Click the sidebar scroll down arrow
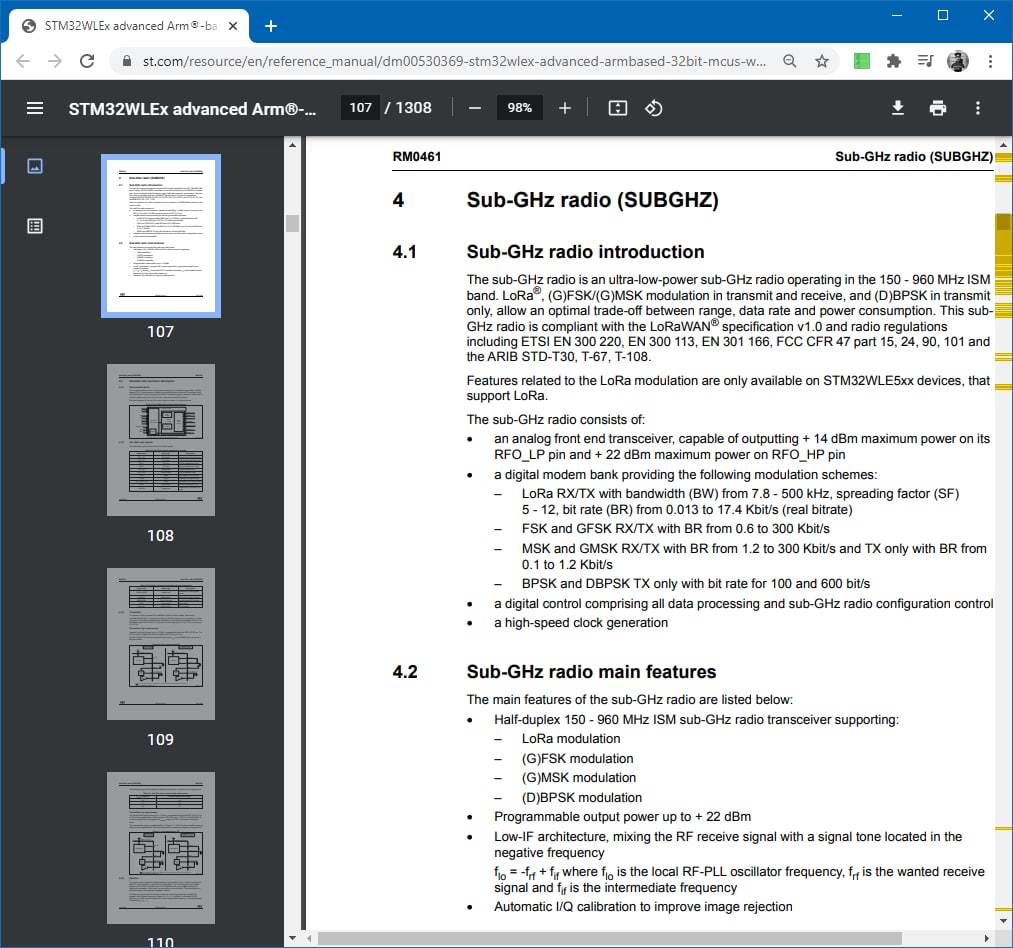The image size is (1013, 948). 292,938
